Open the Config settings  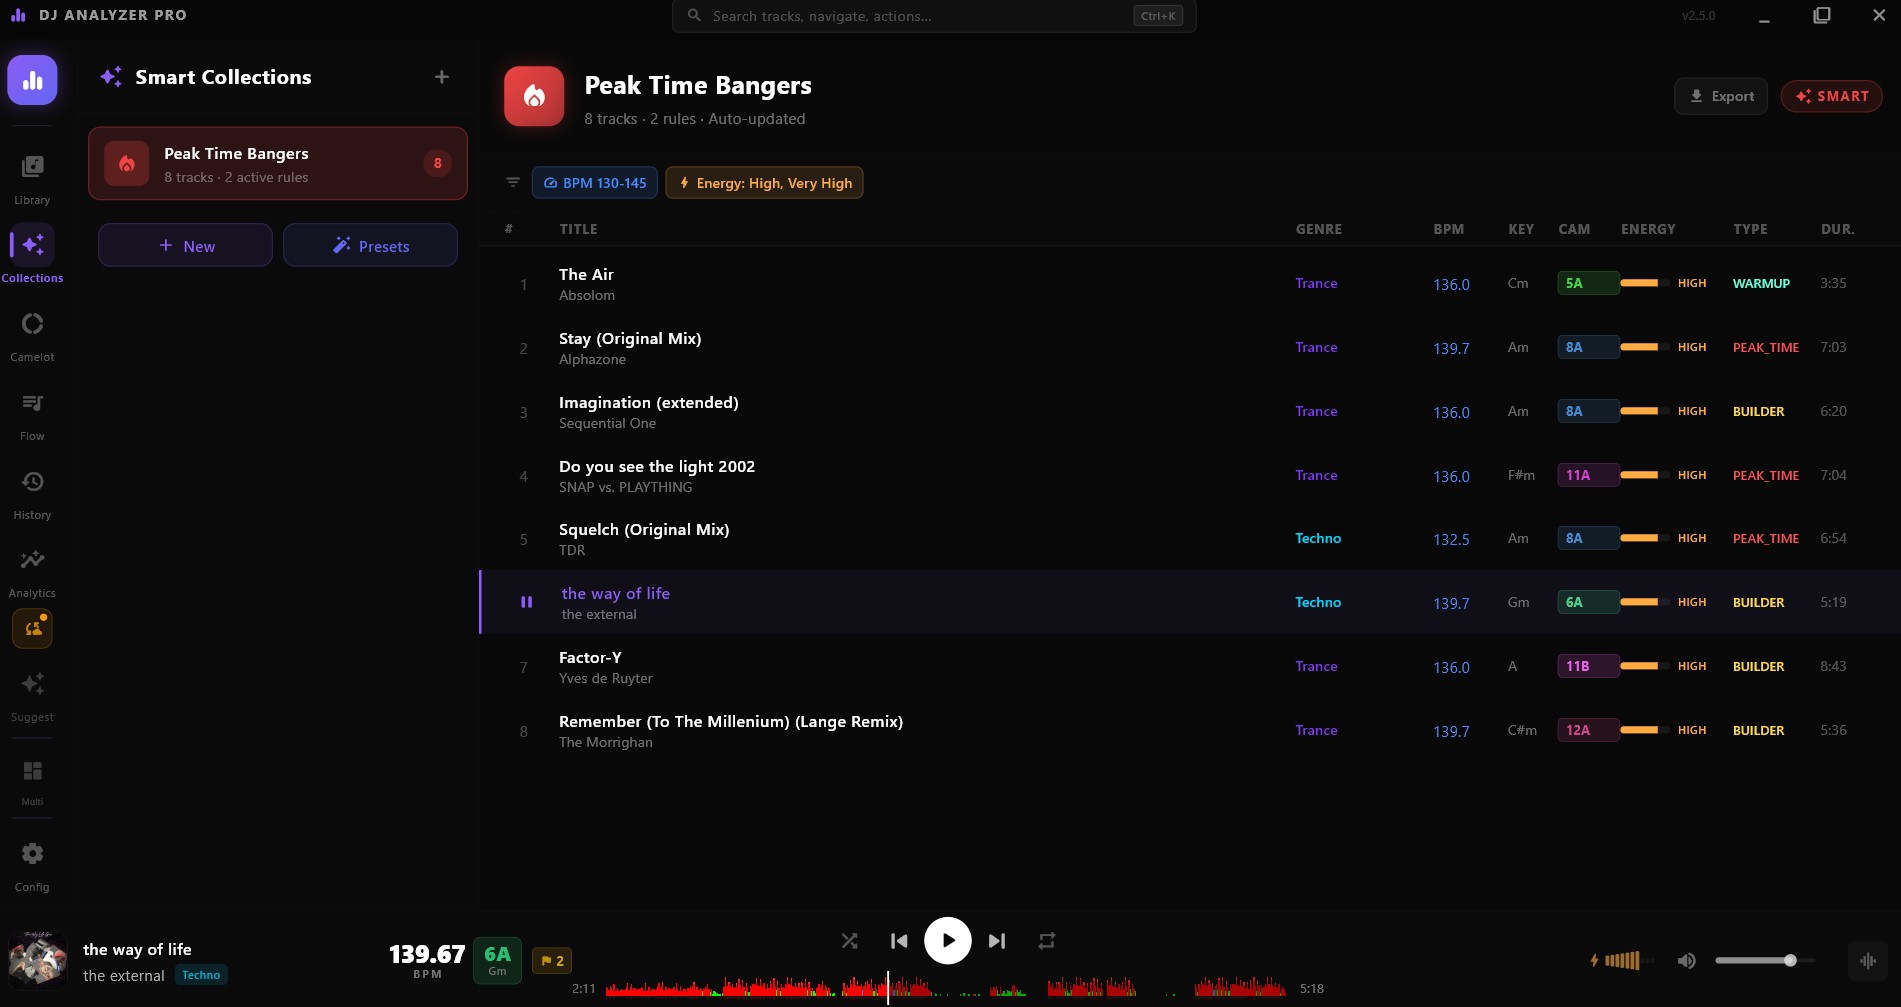pyautogui.click(x=32, y=866)
